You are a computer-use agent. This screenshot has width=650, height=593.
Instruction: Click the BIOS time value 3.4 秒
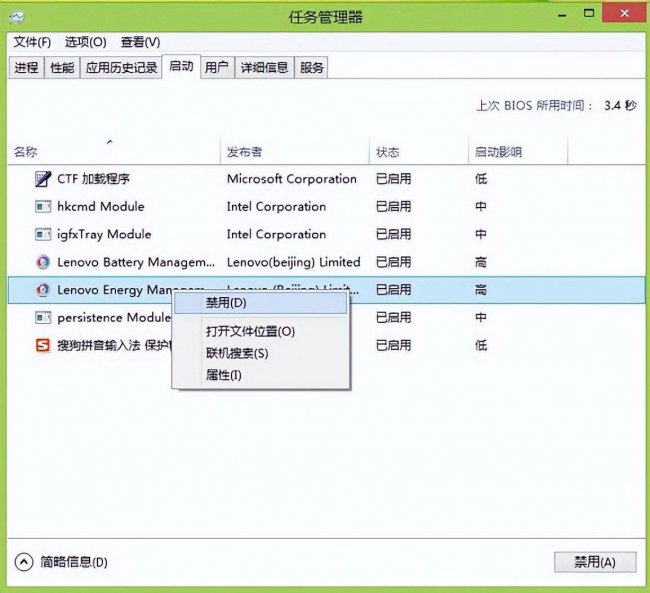tap(620, 106)
